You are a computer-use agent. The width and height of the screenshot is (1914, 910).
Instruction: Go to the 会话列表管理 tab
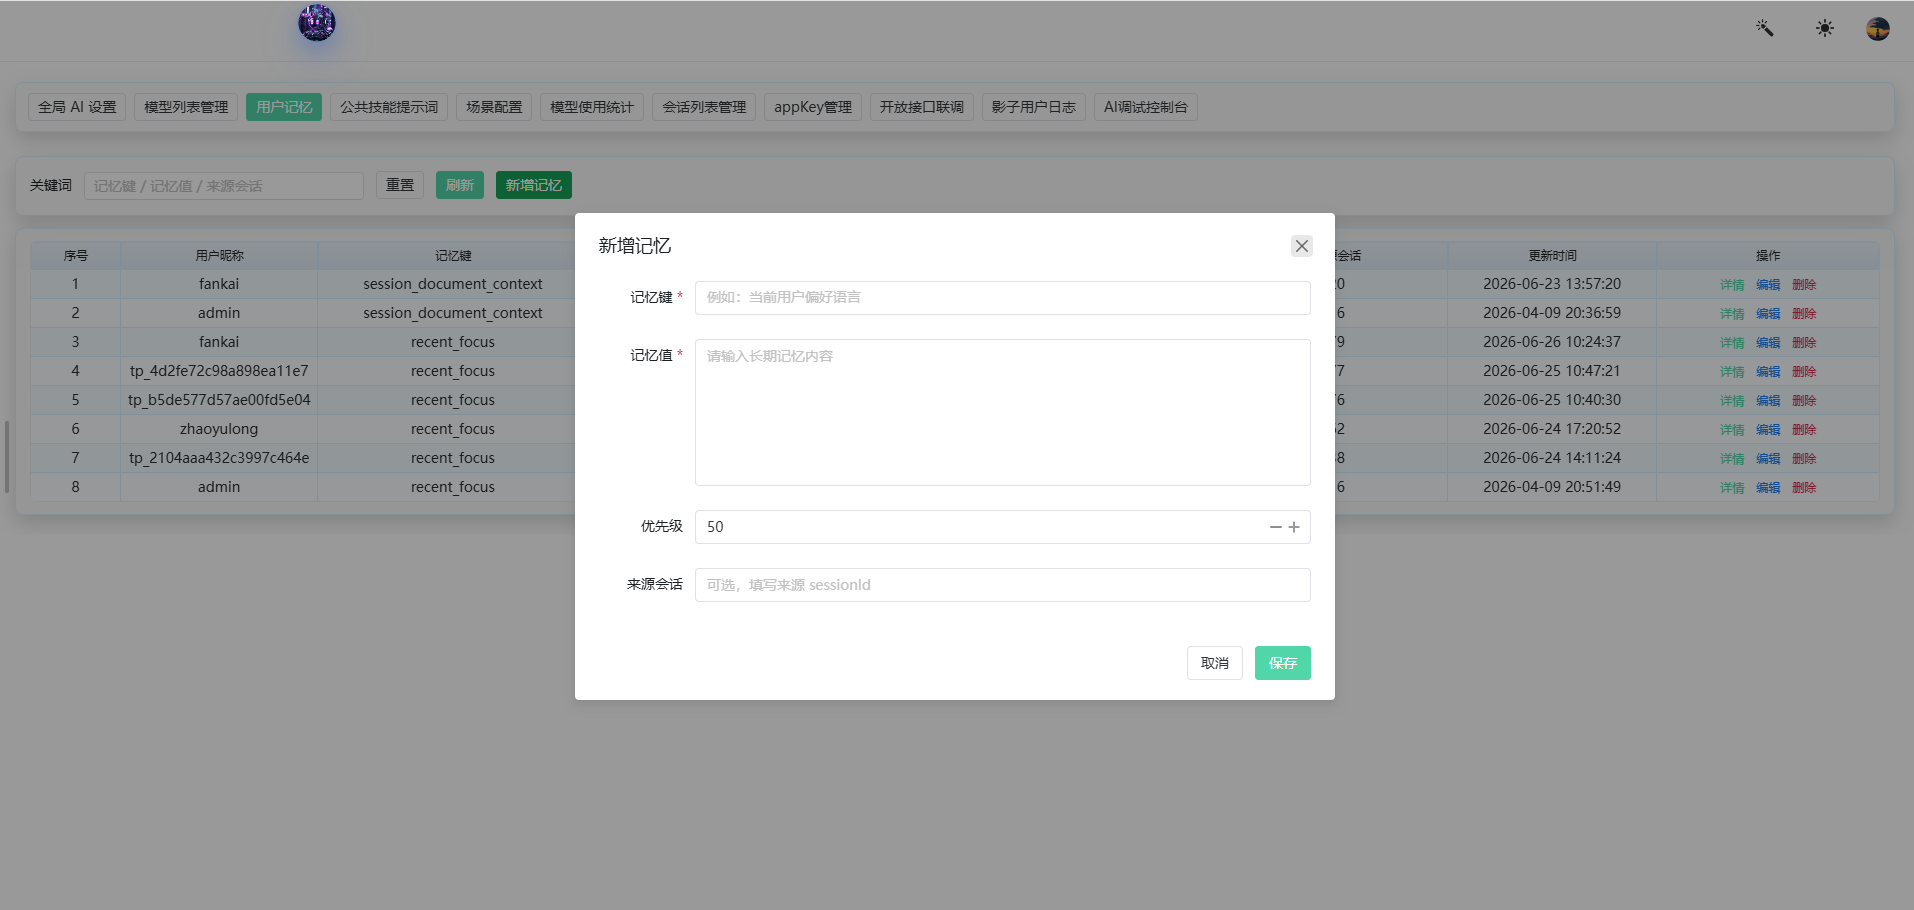704,107
